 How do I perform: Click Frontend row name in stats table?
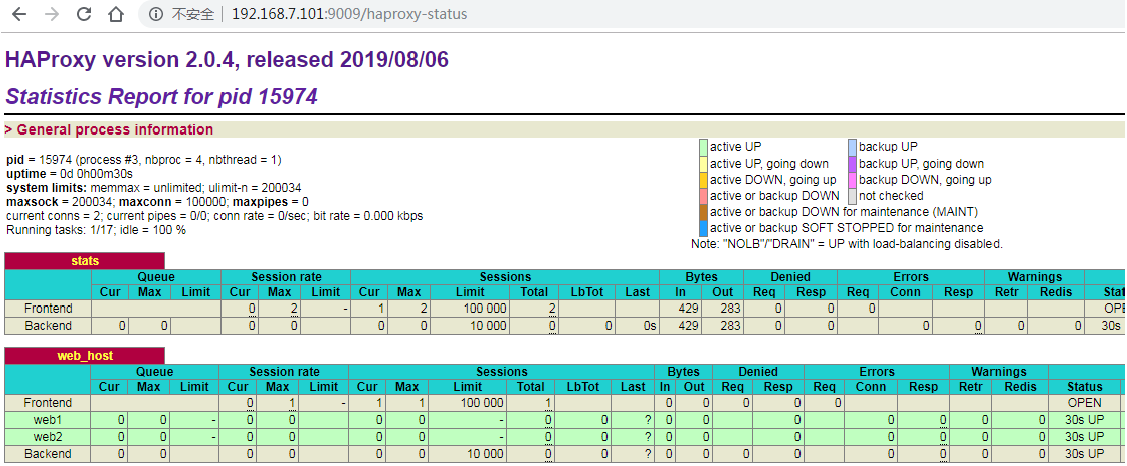pyautogui.click(x=47, y=309)
